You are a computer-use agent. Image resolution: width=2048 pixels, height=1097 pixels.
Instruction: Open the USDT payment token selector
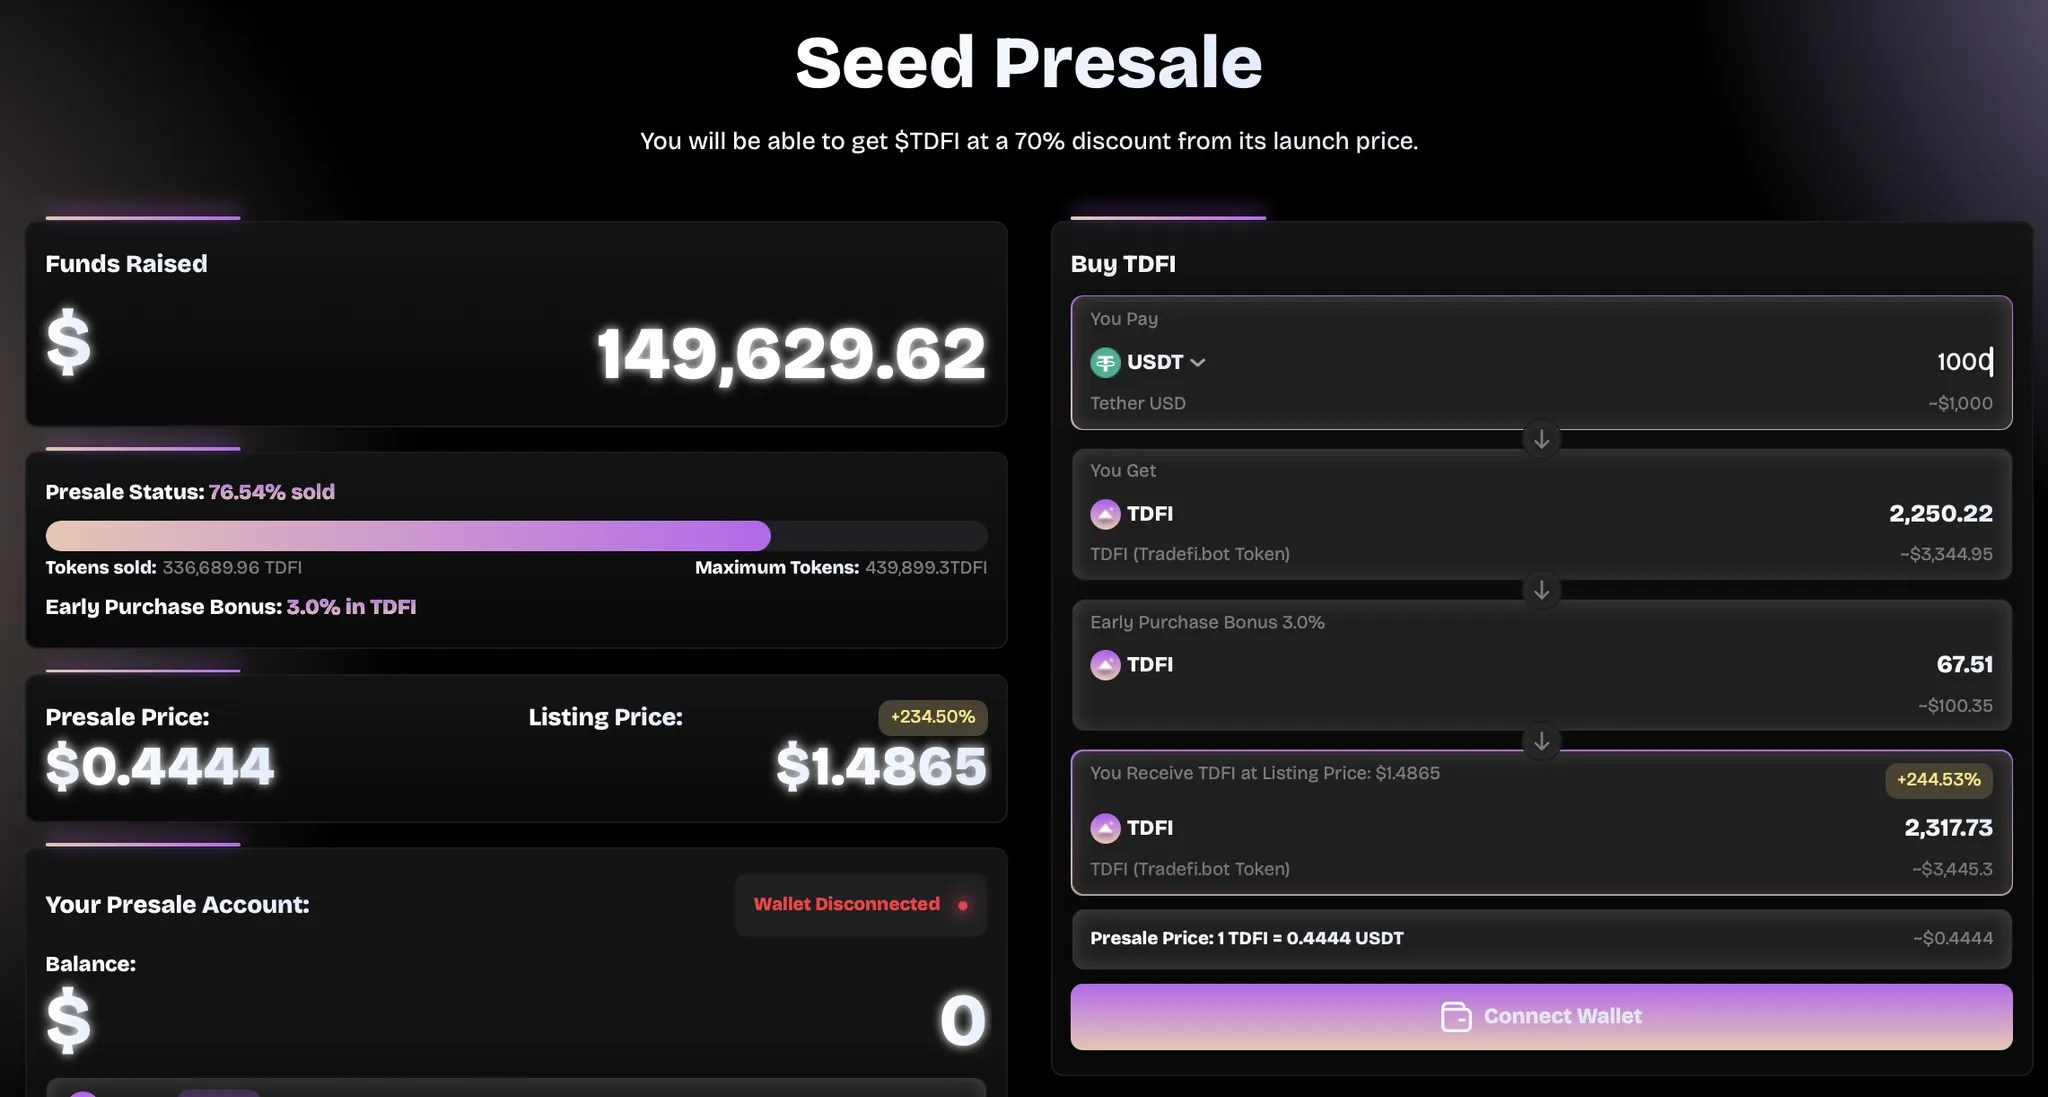click(1148, 362)
